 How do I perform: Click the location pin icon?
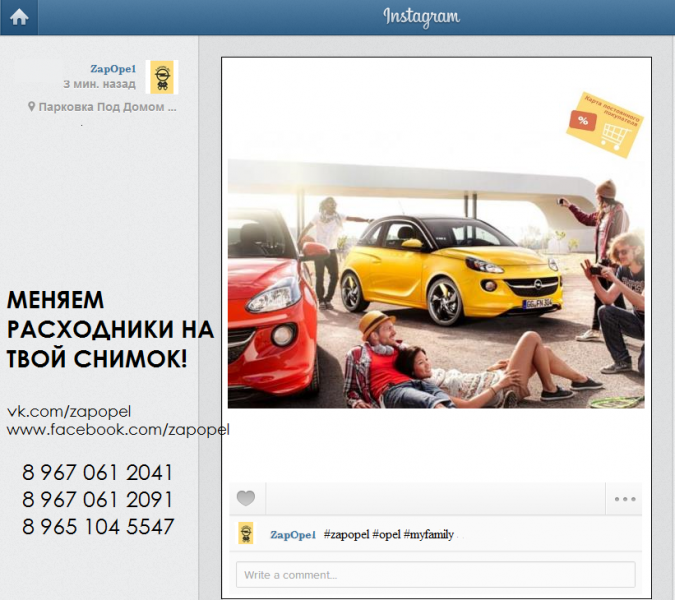31,106
